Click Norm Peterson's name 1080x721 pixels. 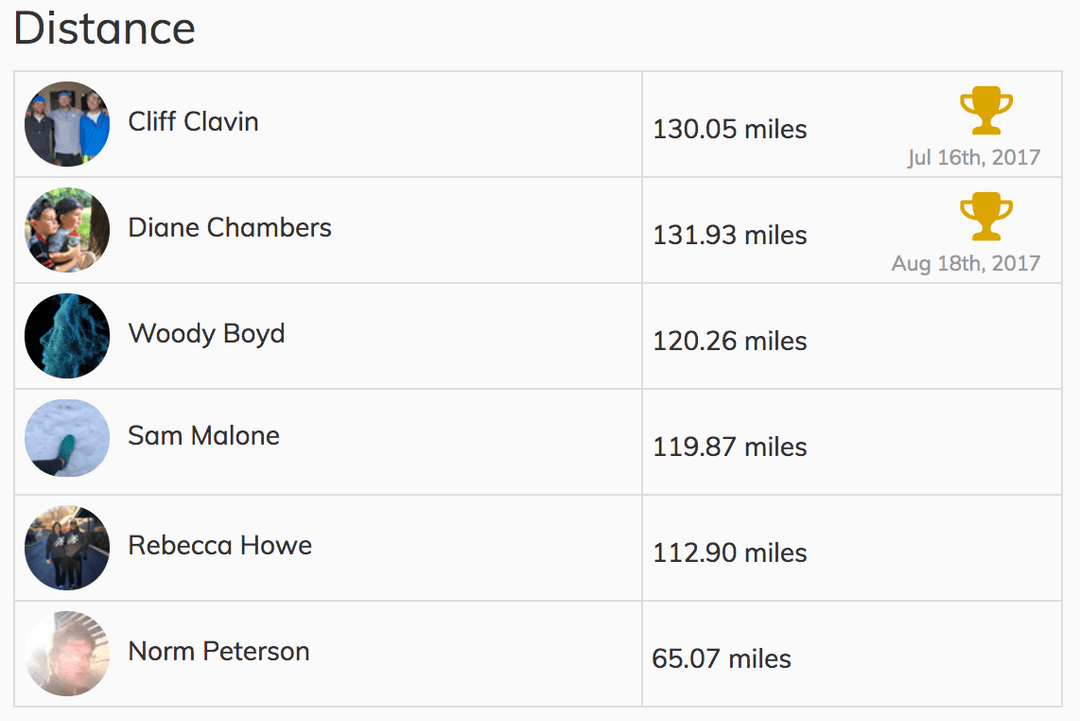[219, 651]
